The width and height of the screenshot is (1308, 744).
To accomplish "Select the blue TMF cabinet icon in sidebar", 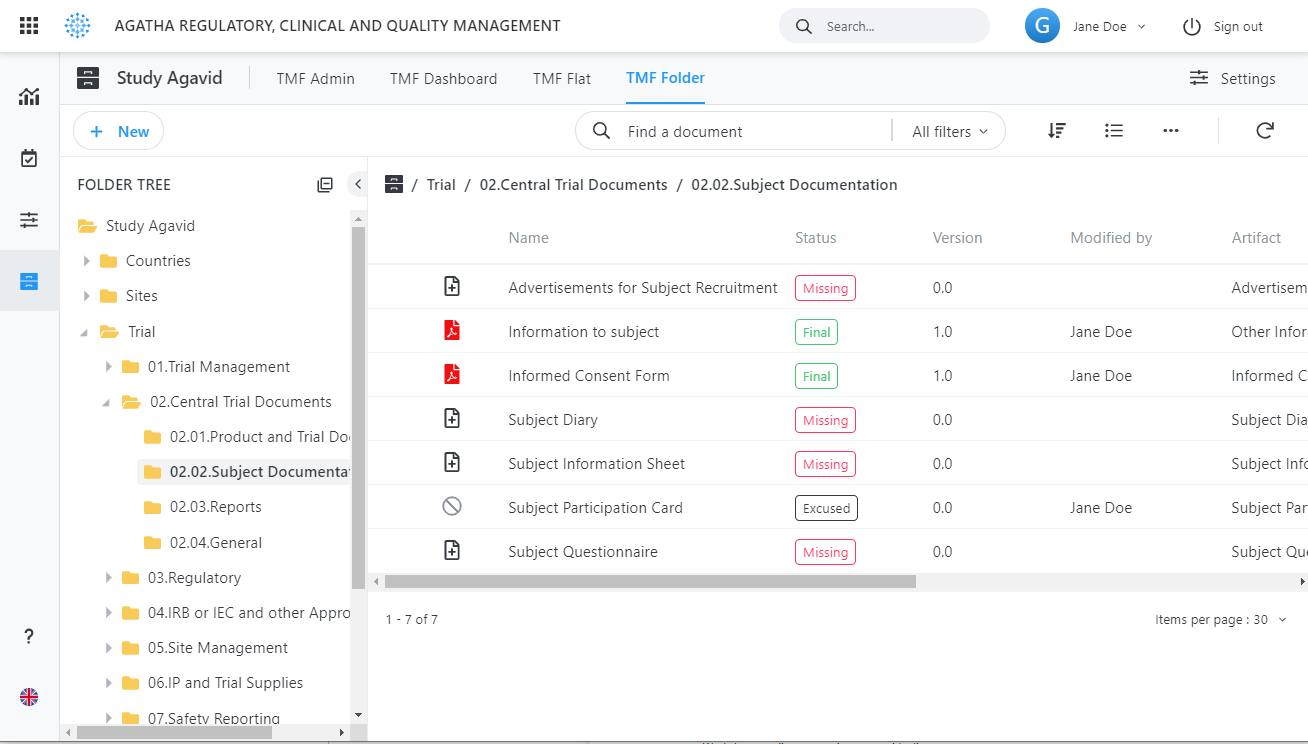I will (x=29, y=281).
